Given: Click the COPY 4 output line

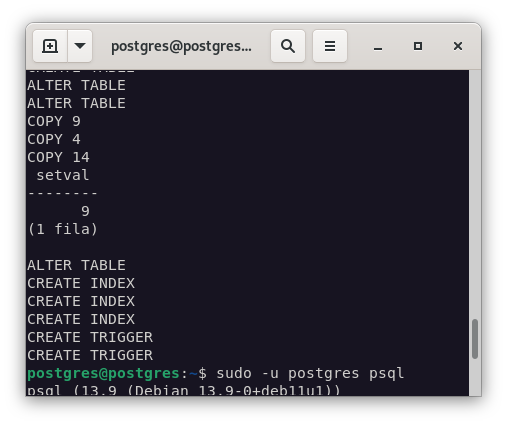Looking at the screenshot, I should (x=54, y=139).
